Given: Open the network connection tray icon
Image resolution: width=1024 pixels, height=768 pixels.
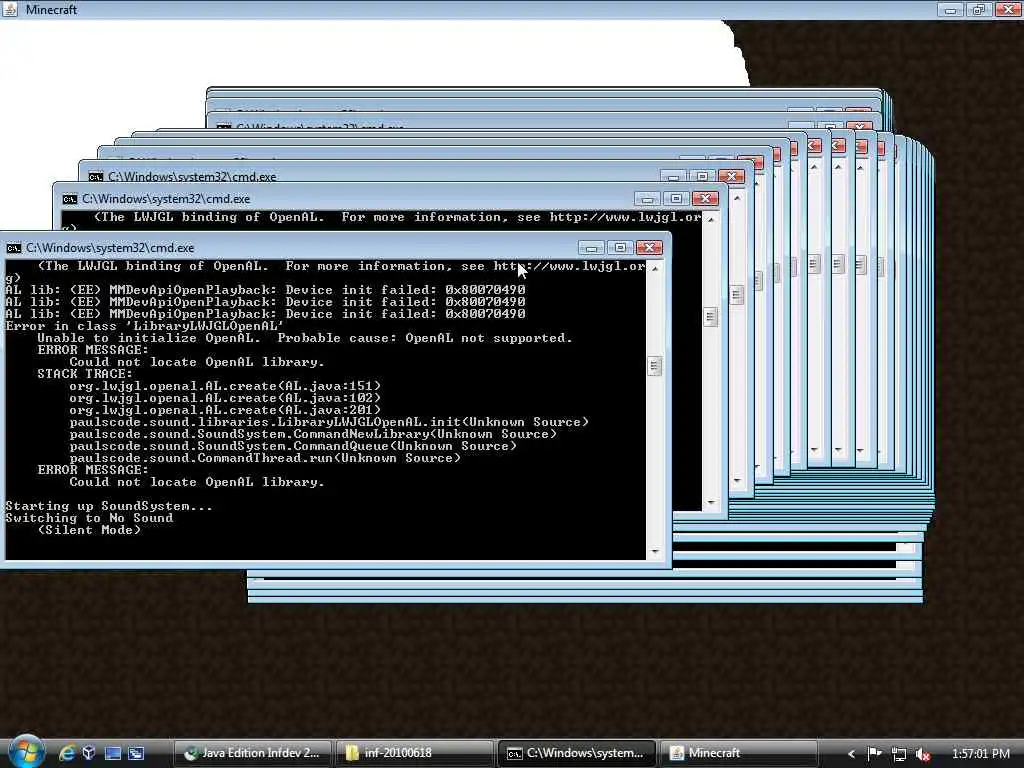Looking at the screenshot, I should (899, 754).
